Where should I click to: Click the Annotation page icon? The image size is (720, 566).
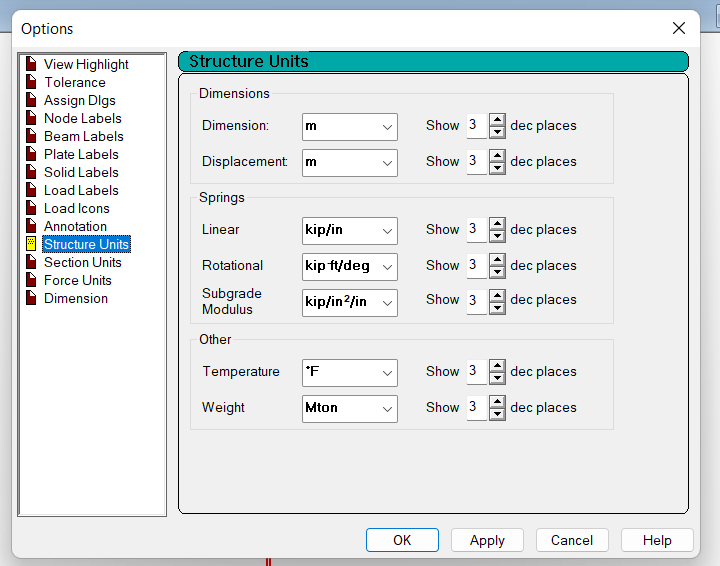(x=31, y=225)
